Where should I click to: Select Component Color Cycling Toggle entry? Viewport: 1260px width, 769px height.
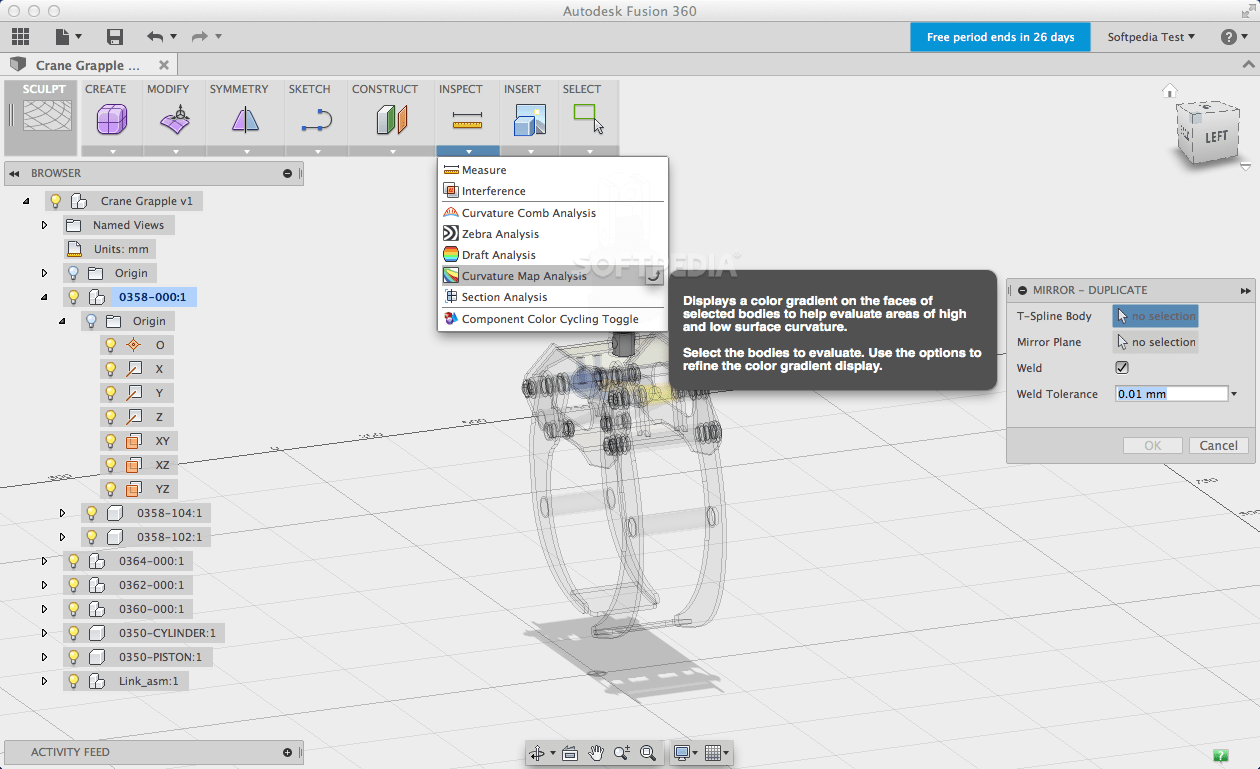point(553,319)
